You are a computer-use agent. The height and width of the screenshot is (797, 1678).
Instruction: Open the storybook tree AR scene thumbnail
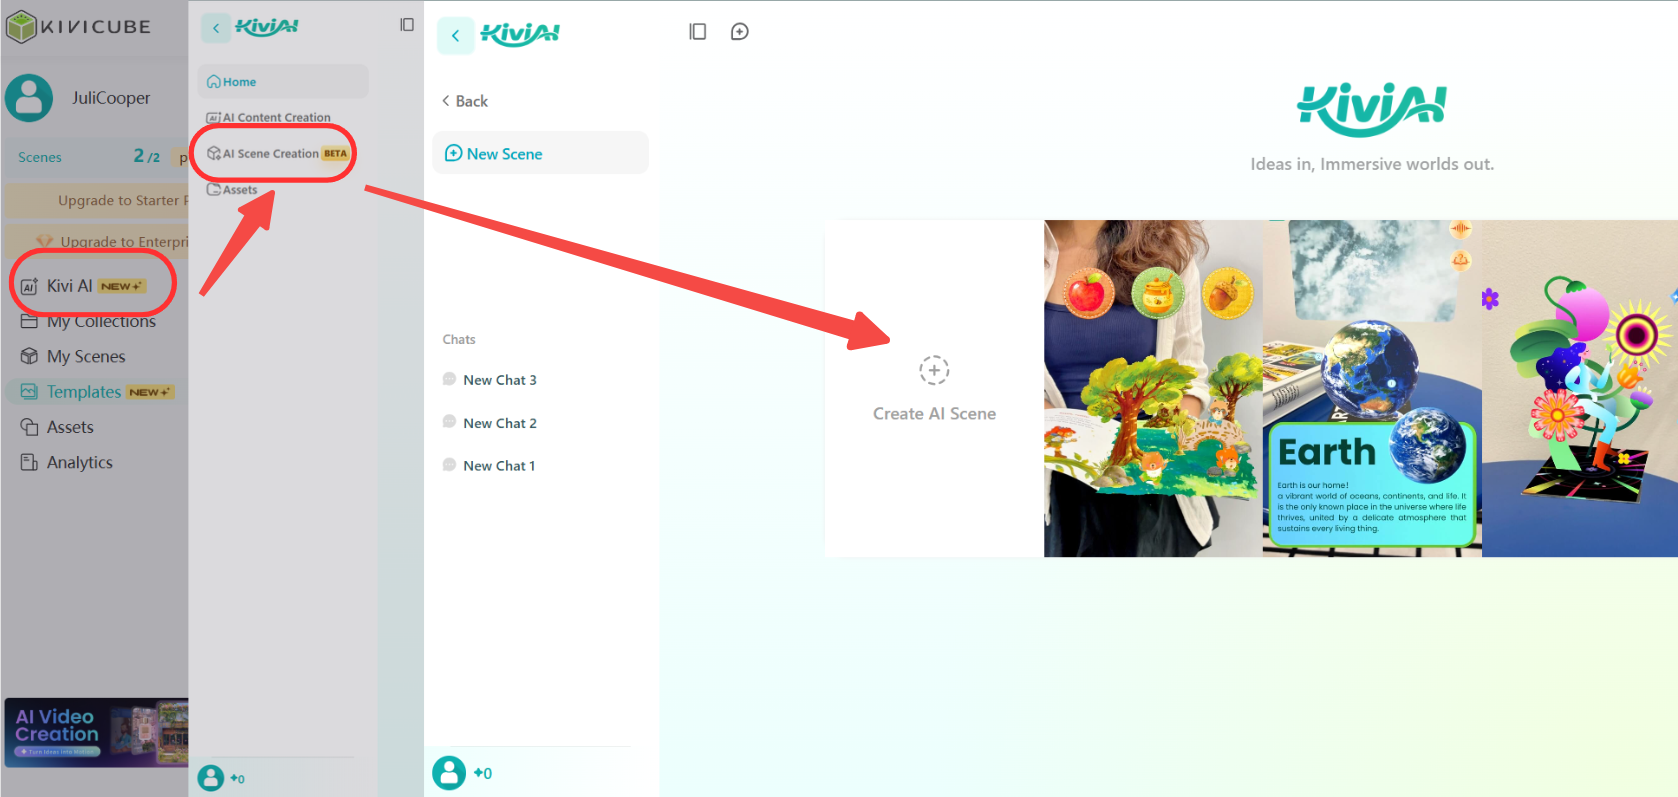point(1153,388)
